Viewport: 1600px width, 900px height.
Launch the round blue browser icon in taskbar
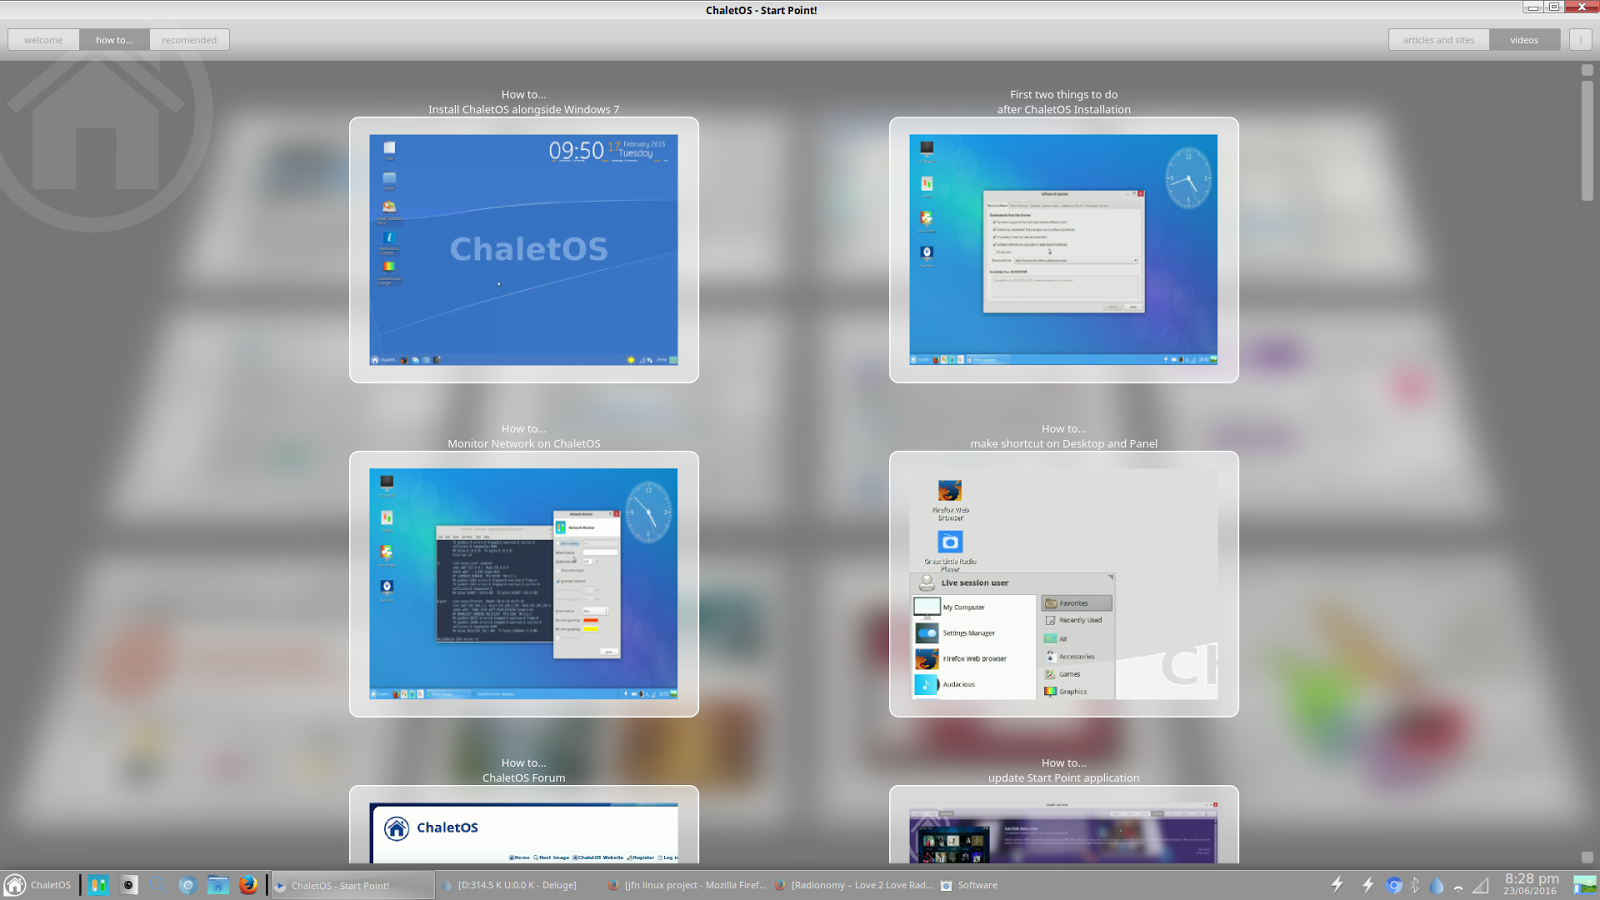[x=187, y=885]
